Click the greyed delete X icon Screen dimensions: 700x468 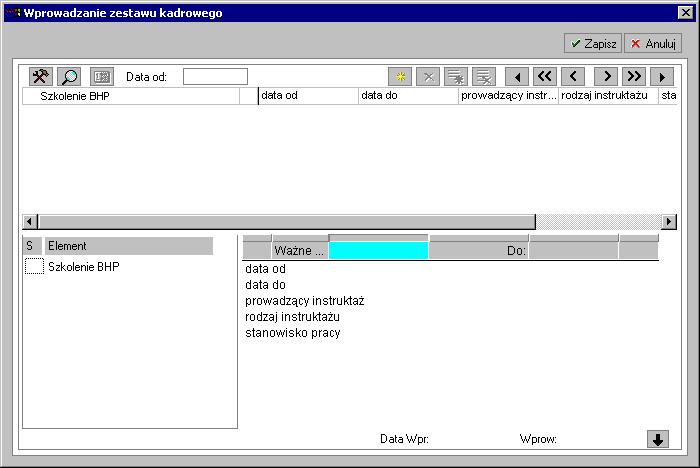pos(428,77)
